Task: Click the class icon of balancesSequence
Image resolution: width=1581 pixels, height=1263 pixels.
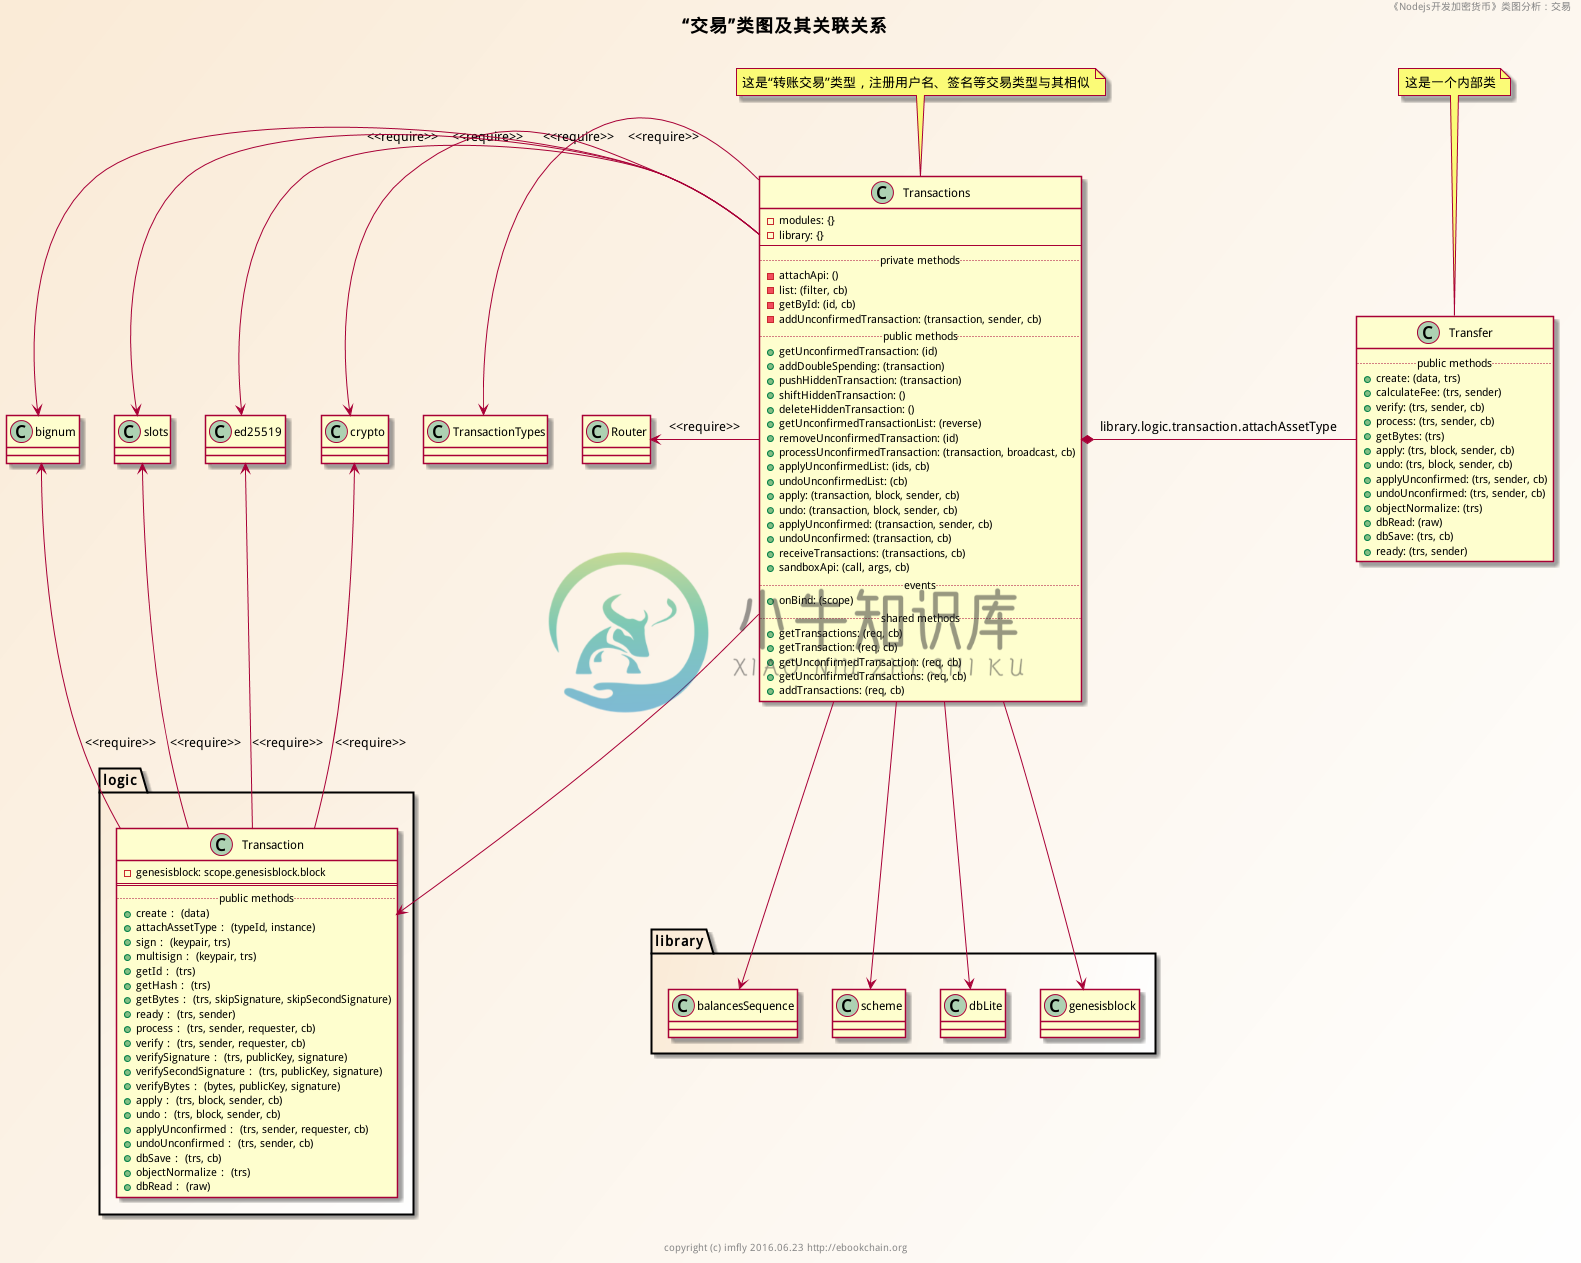Action: tap(684, 1006)
